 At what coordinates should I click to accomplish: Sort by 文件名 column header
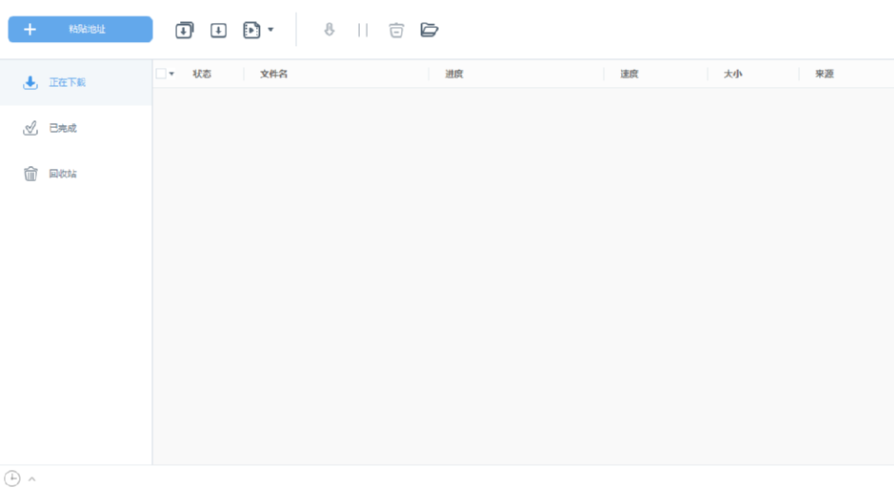pyautogui.click(x=274, y=74)
